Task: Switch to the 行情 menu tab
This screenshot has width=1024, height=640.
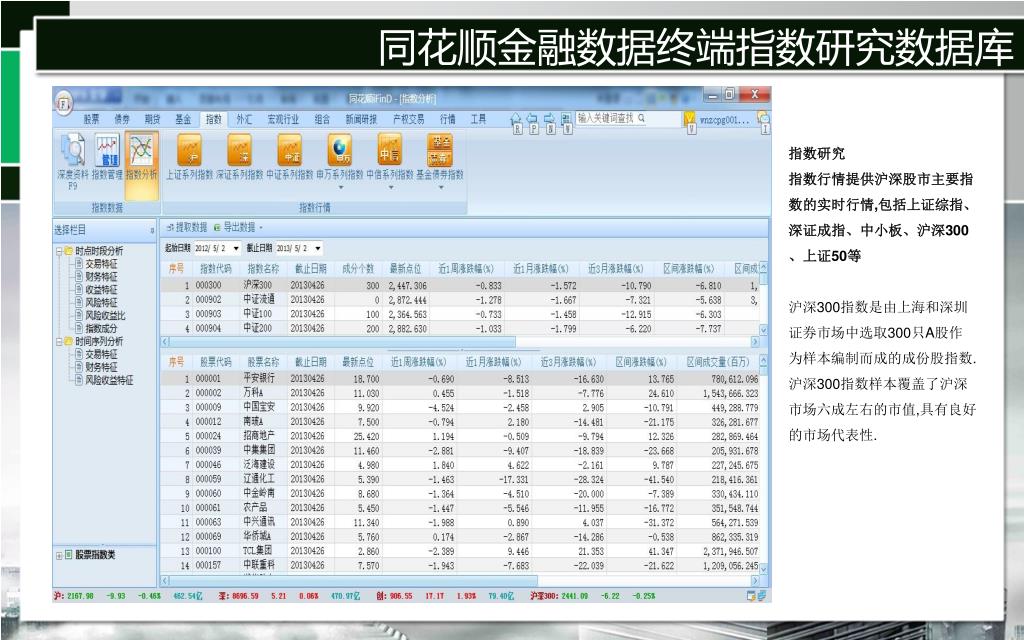Action: pyautogui.click(x=447, y=119)
